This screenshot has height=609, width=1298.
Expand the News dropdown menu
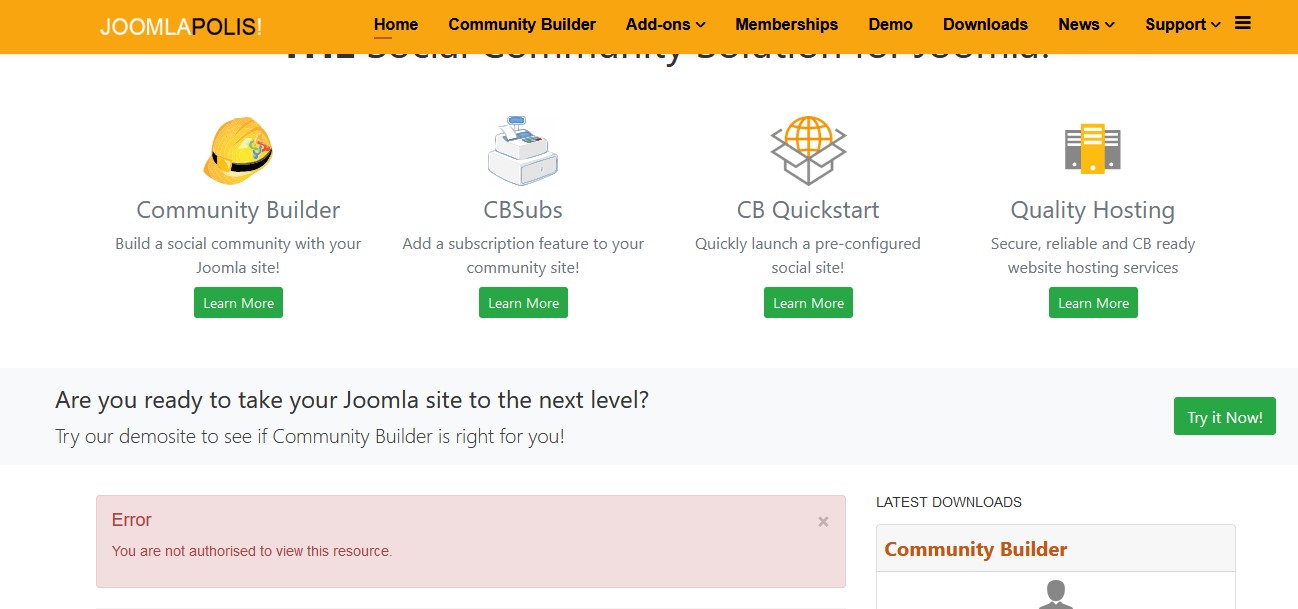coord(1086,24)
